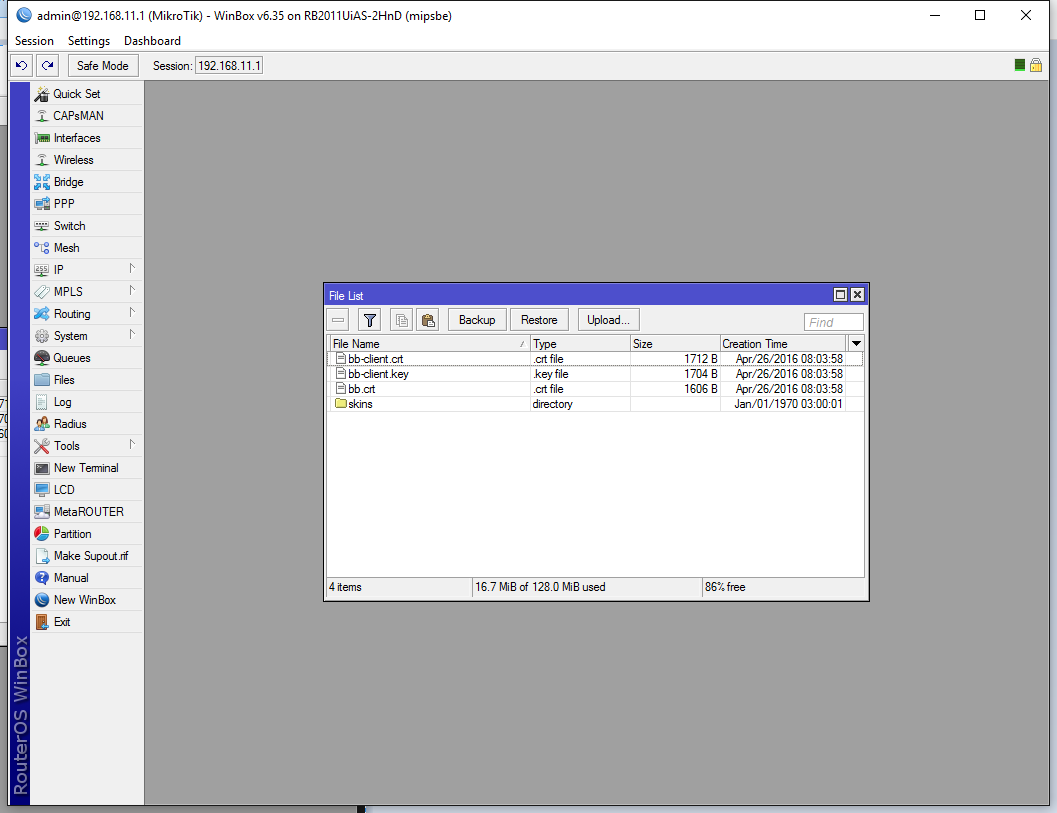Open the CAPsMAN menu entry
Image resolution: width=1057 pixels, height=813 pixels.
87,116
